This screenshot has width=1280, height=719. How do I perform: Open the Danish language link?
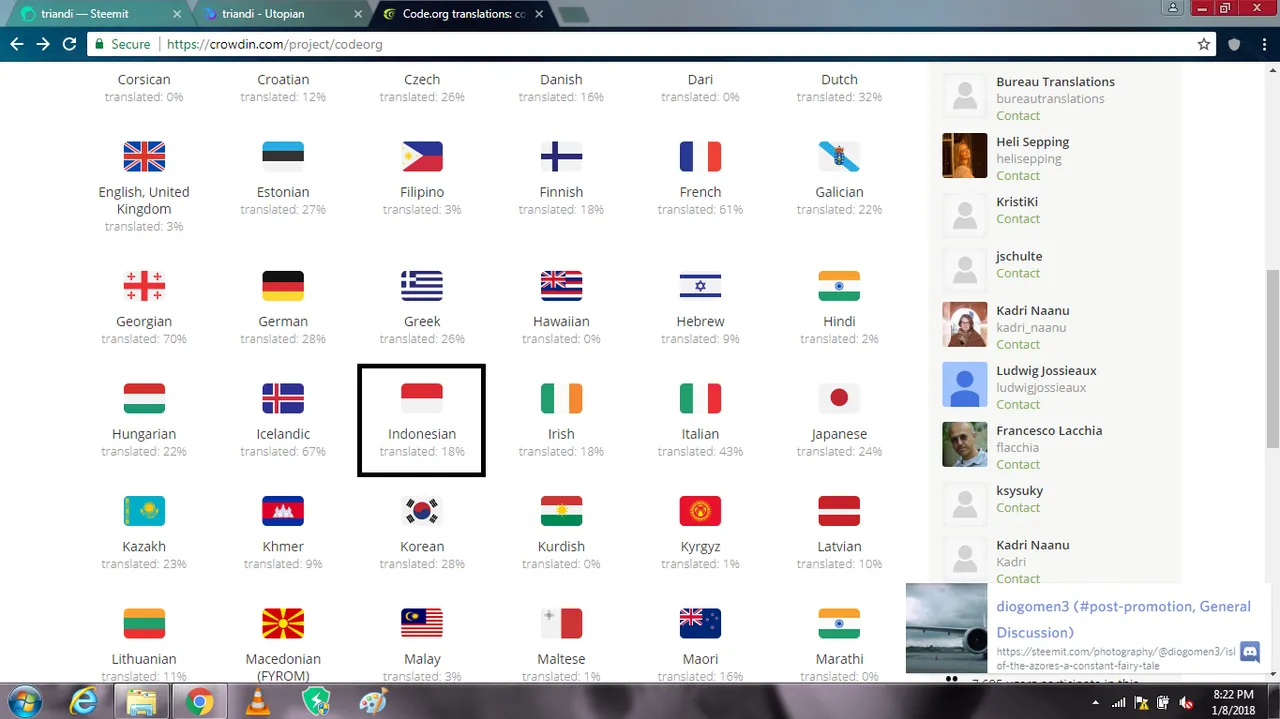pyautogui.click(x=561, y=80)
